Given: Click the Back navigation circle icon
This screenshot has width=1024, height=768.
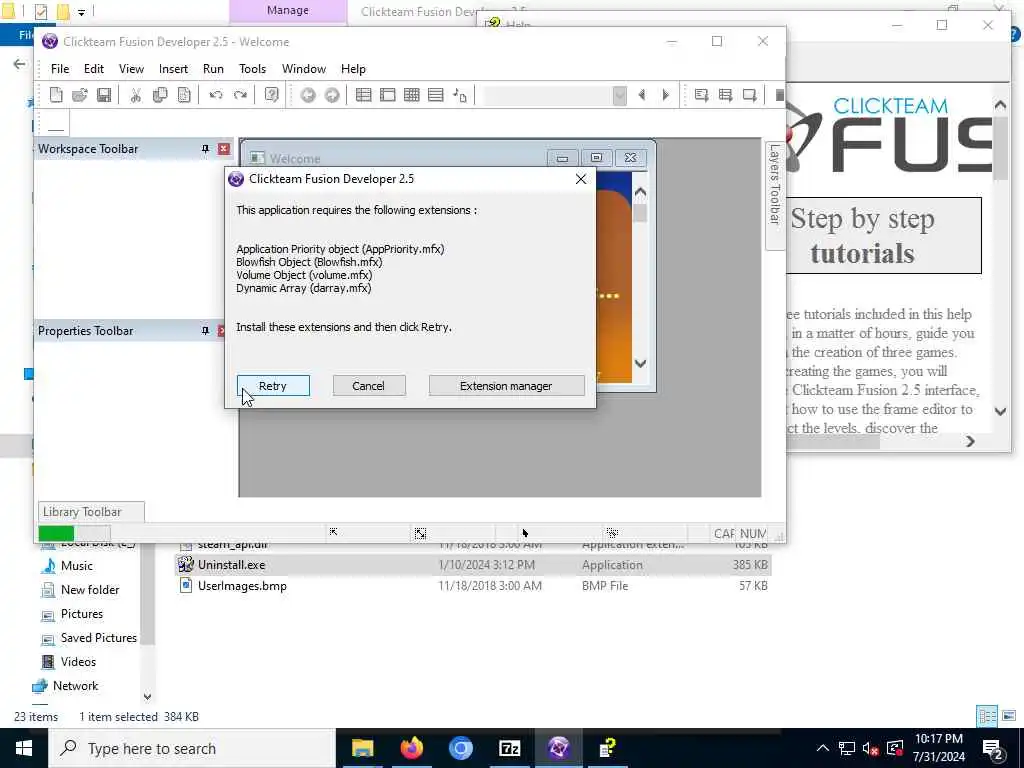Looking at the screenshot, I should click(x=308, y=95).
